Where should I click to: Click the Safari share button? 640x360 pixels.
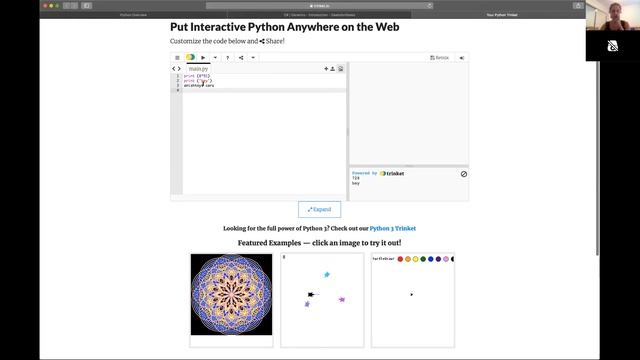click(x=578, y=6)
